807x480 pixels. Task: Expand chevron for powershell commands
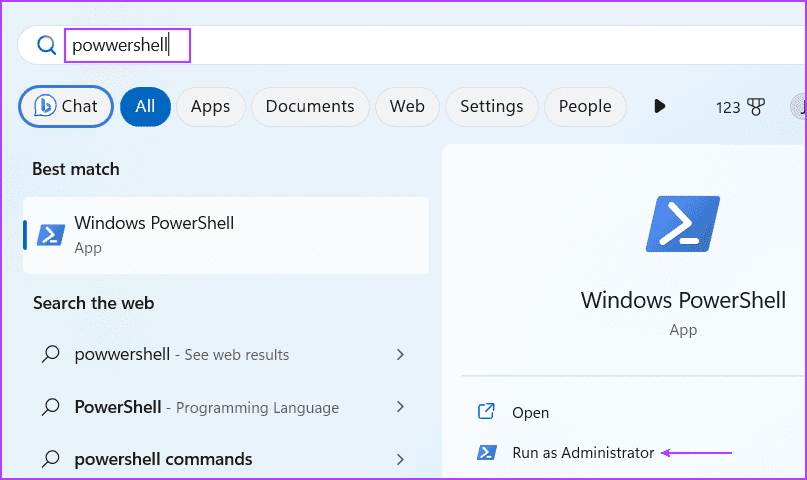(400, 459)
